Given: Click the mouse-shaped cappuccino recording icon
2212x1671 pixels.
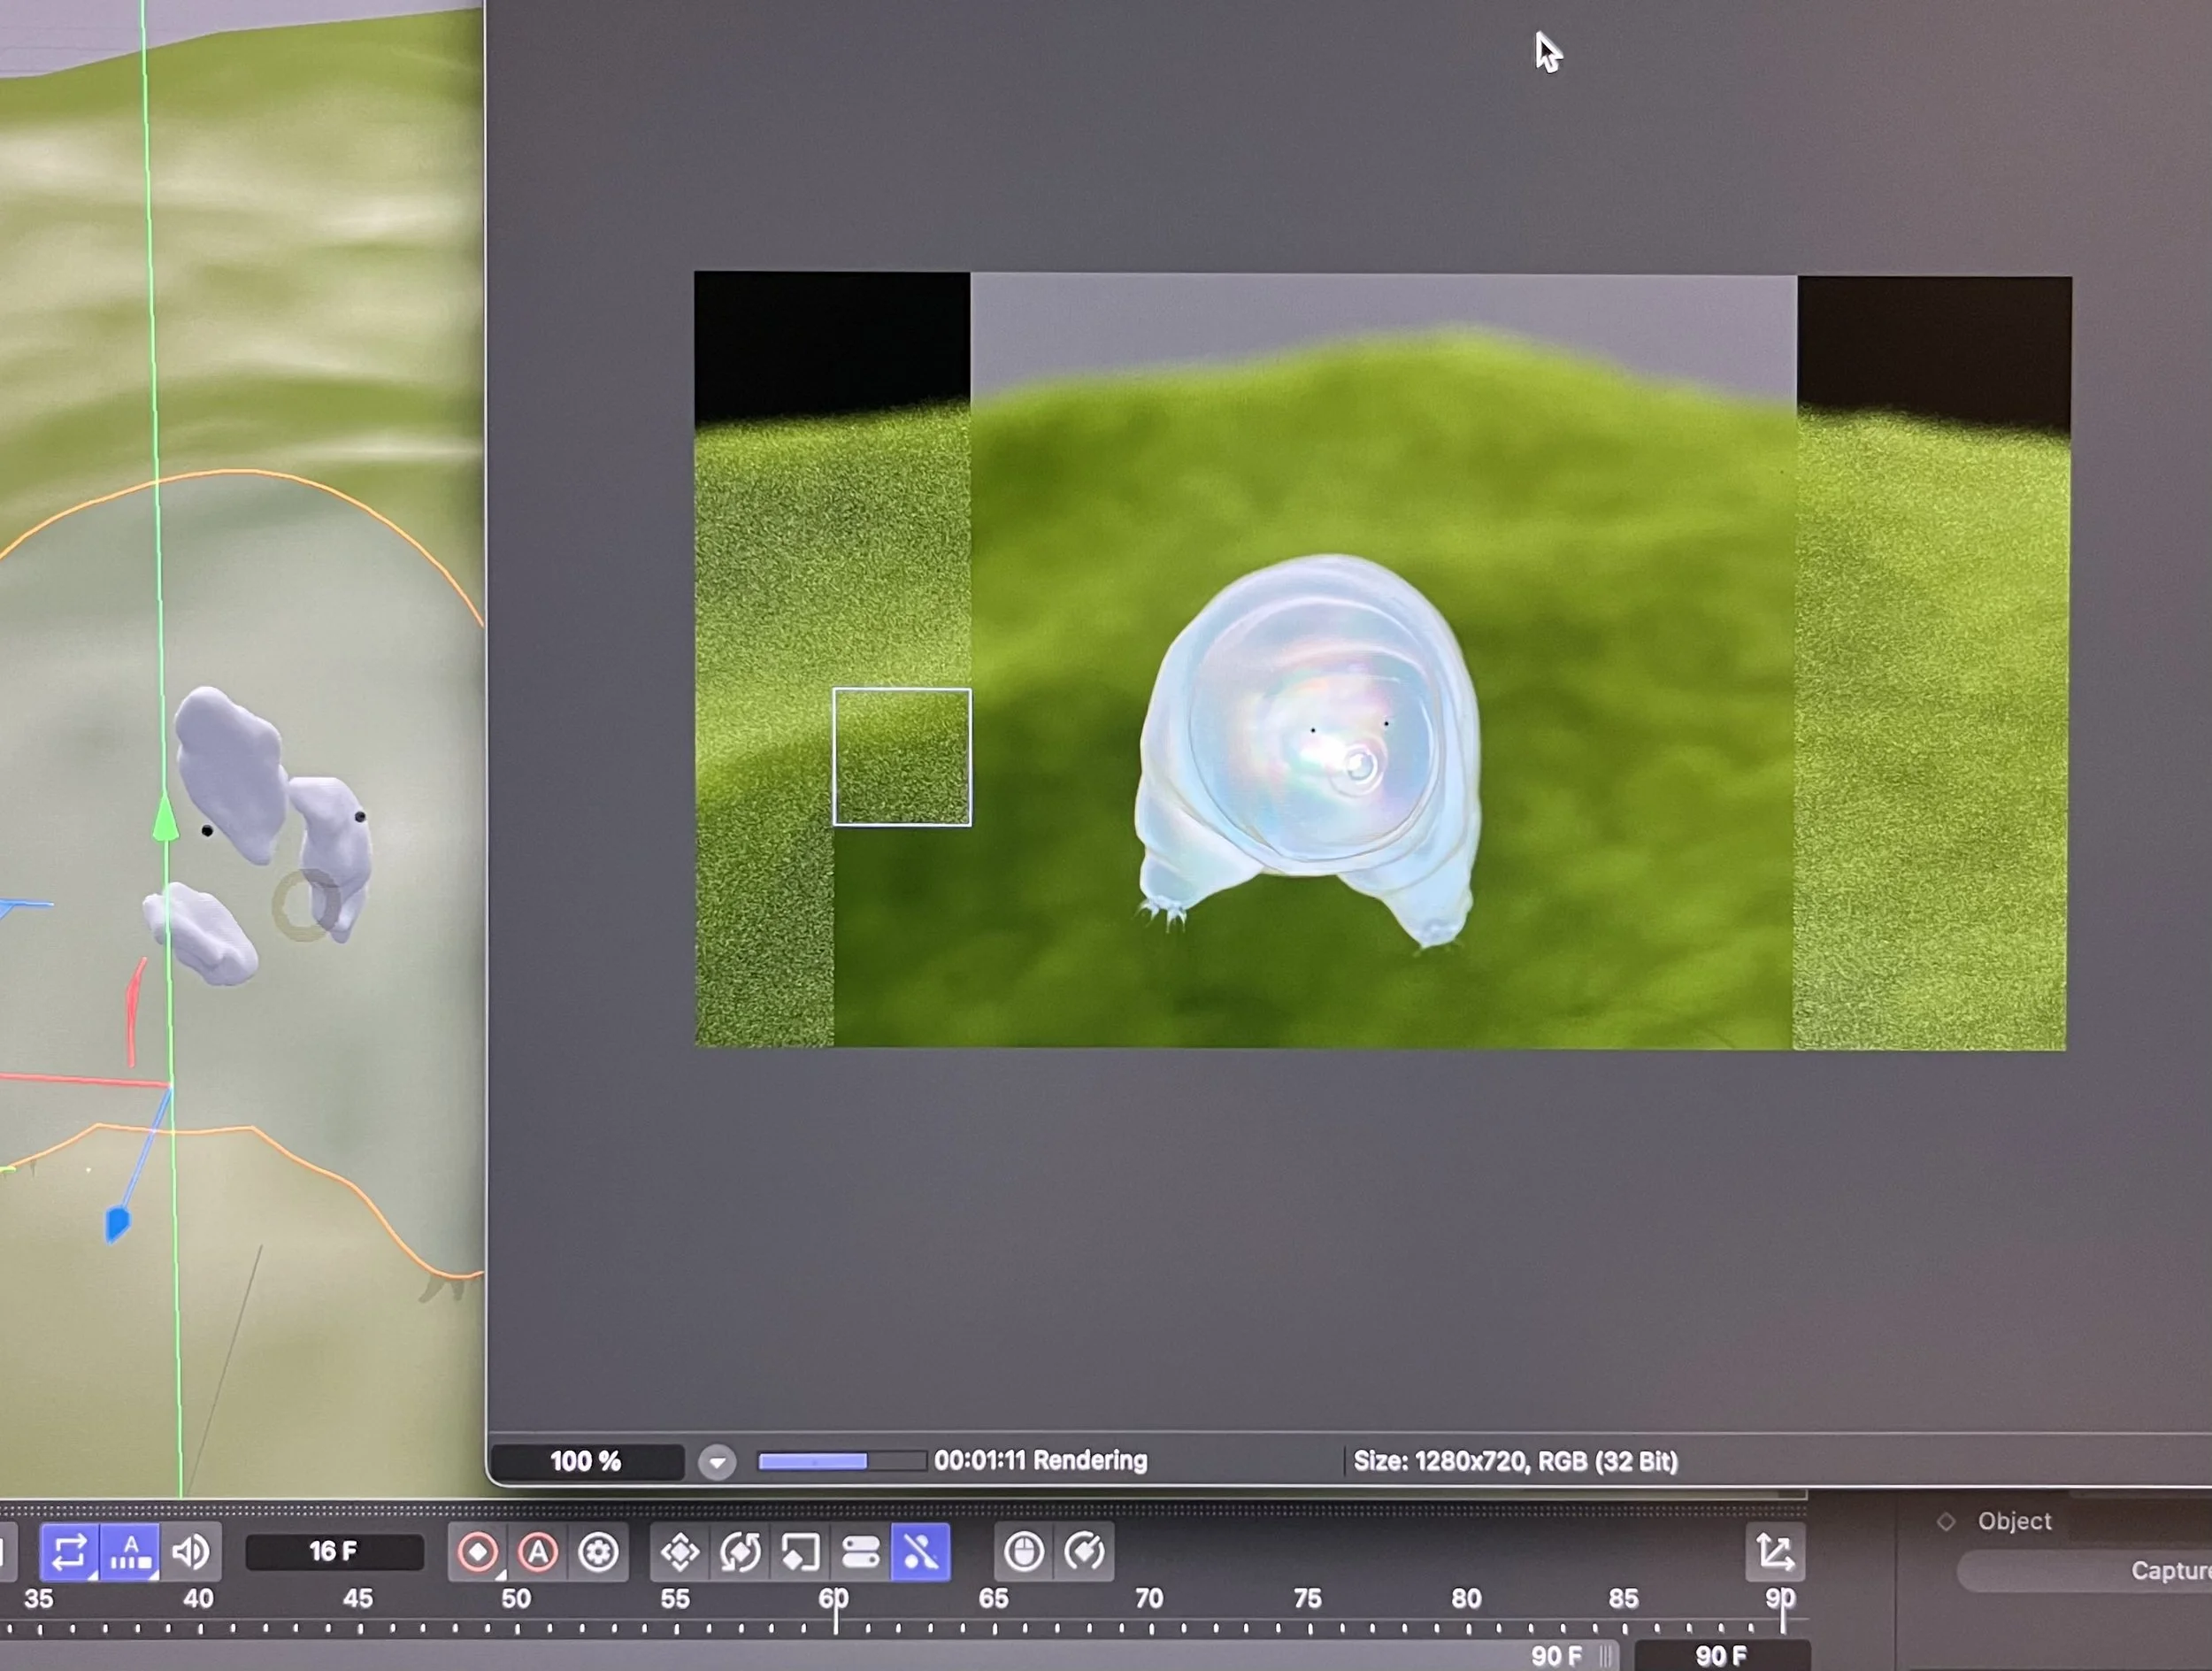Looking at the screenshot, I should click(x=1024, y=1552).
